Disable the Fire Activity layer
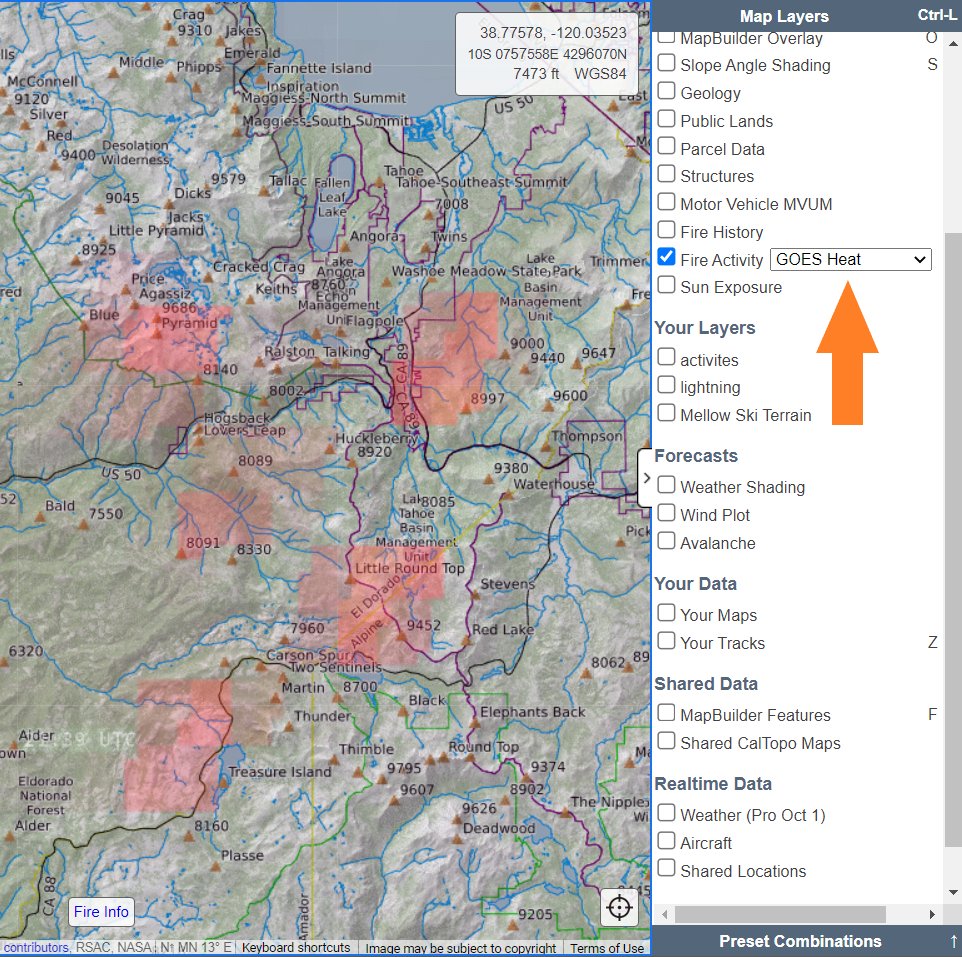Screen dimensions: 962x957 [x=666, y=258]
